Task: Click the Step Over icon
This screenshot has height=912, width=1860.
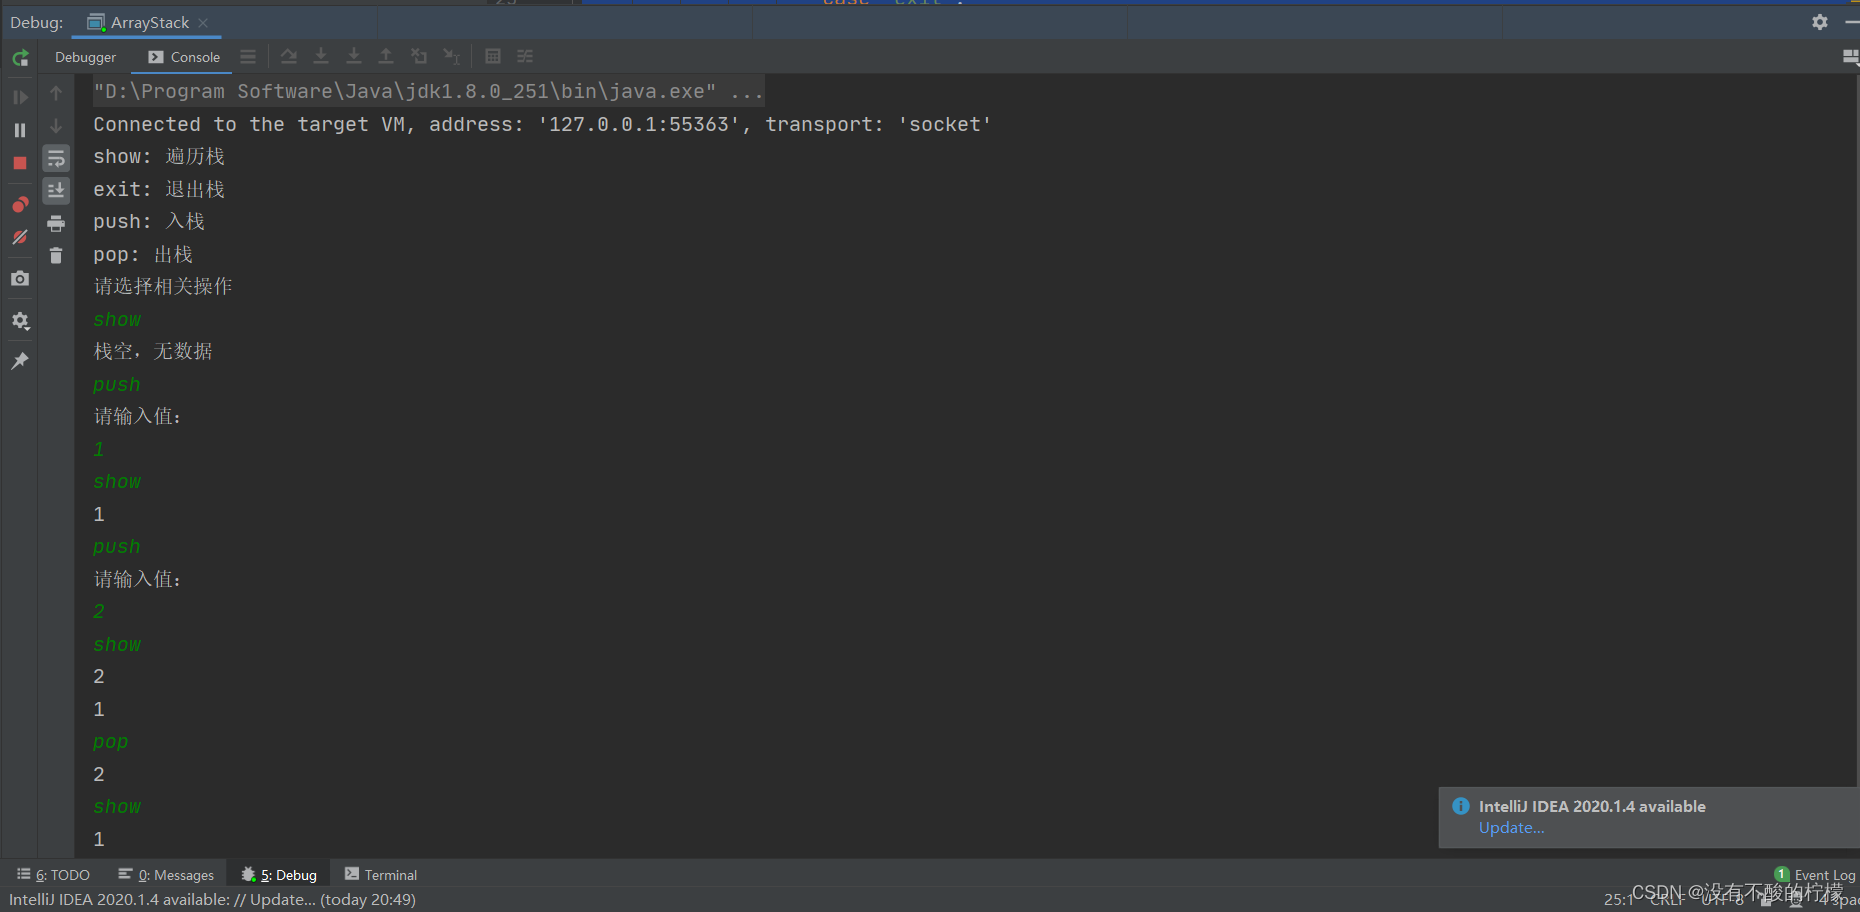Action: (x=289, y=57)
